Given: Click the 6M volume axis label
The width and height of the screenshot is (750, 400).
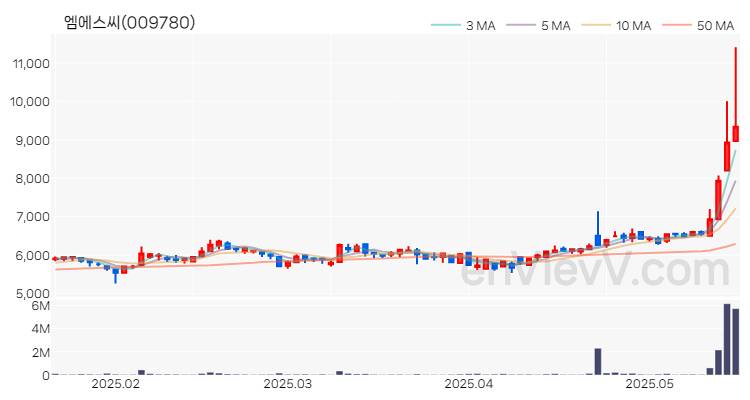Looking at the screenshot, I should click(40, 306).
